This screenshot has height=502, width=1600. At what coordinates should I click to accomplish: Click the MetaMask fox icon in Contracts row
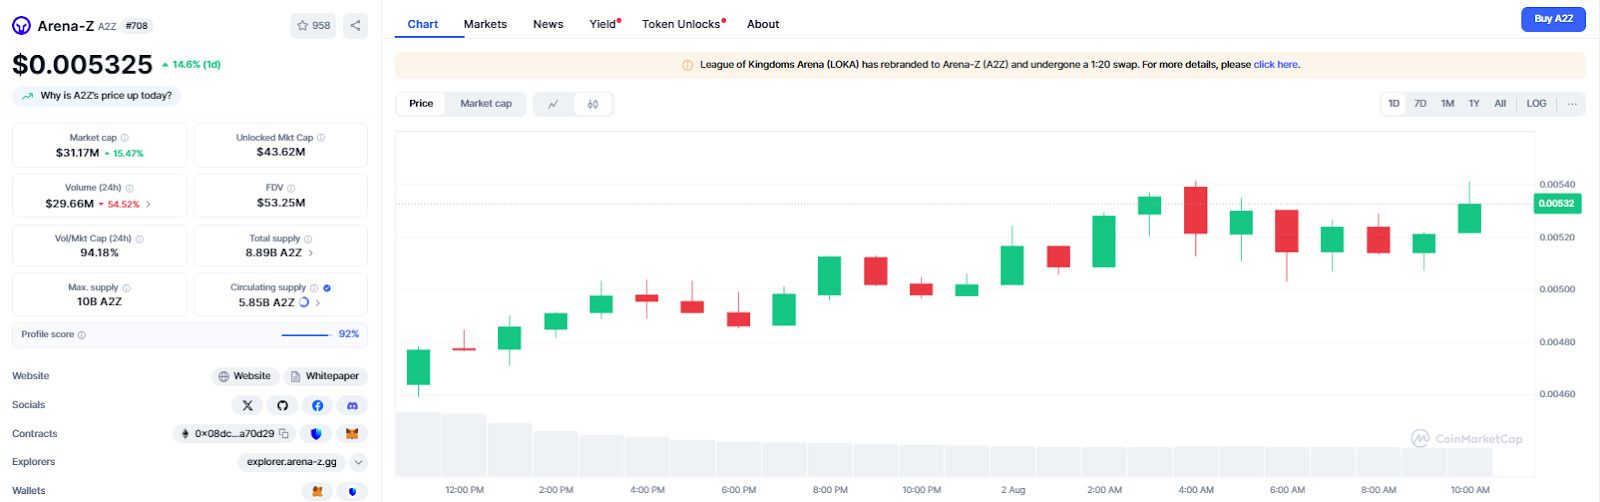pos(352,434)
